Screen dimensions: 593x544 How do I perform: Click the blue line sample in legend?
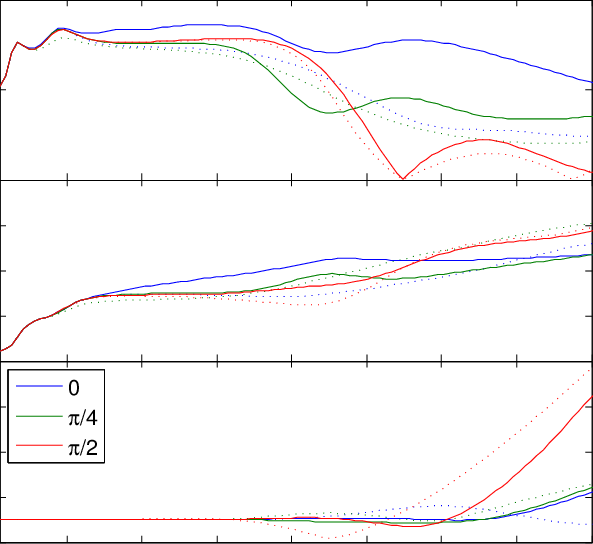tap(39, 386)
